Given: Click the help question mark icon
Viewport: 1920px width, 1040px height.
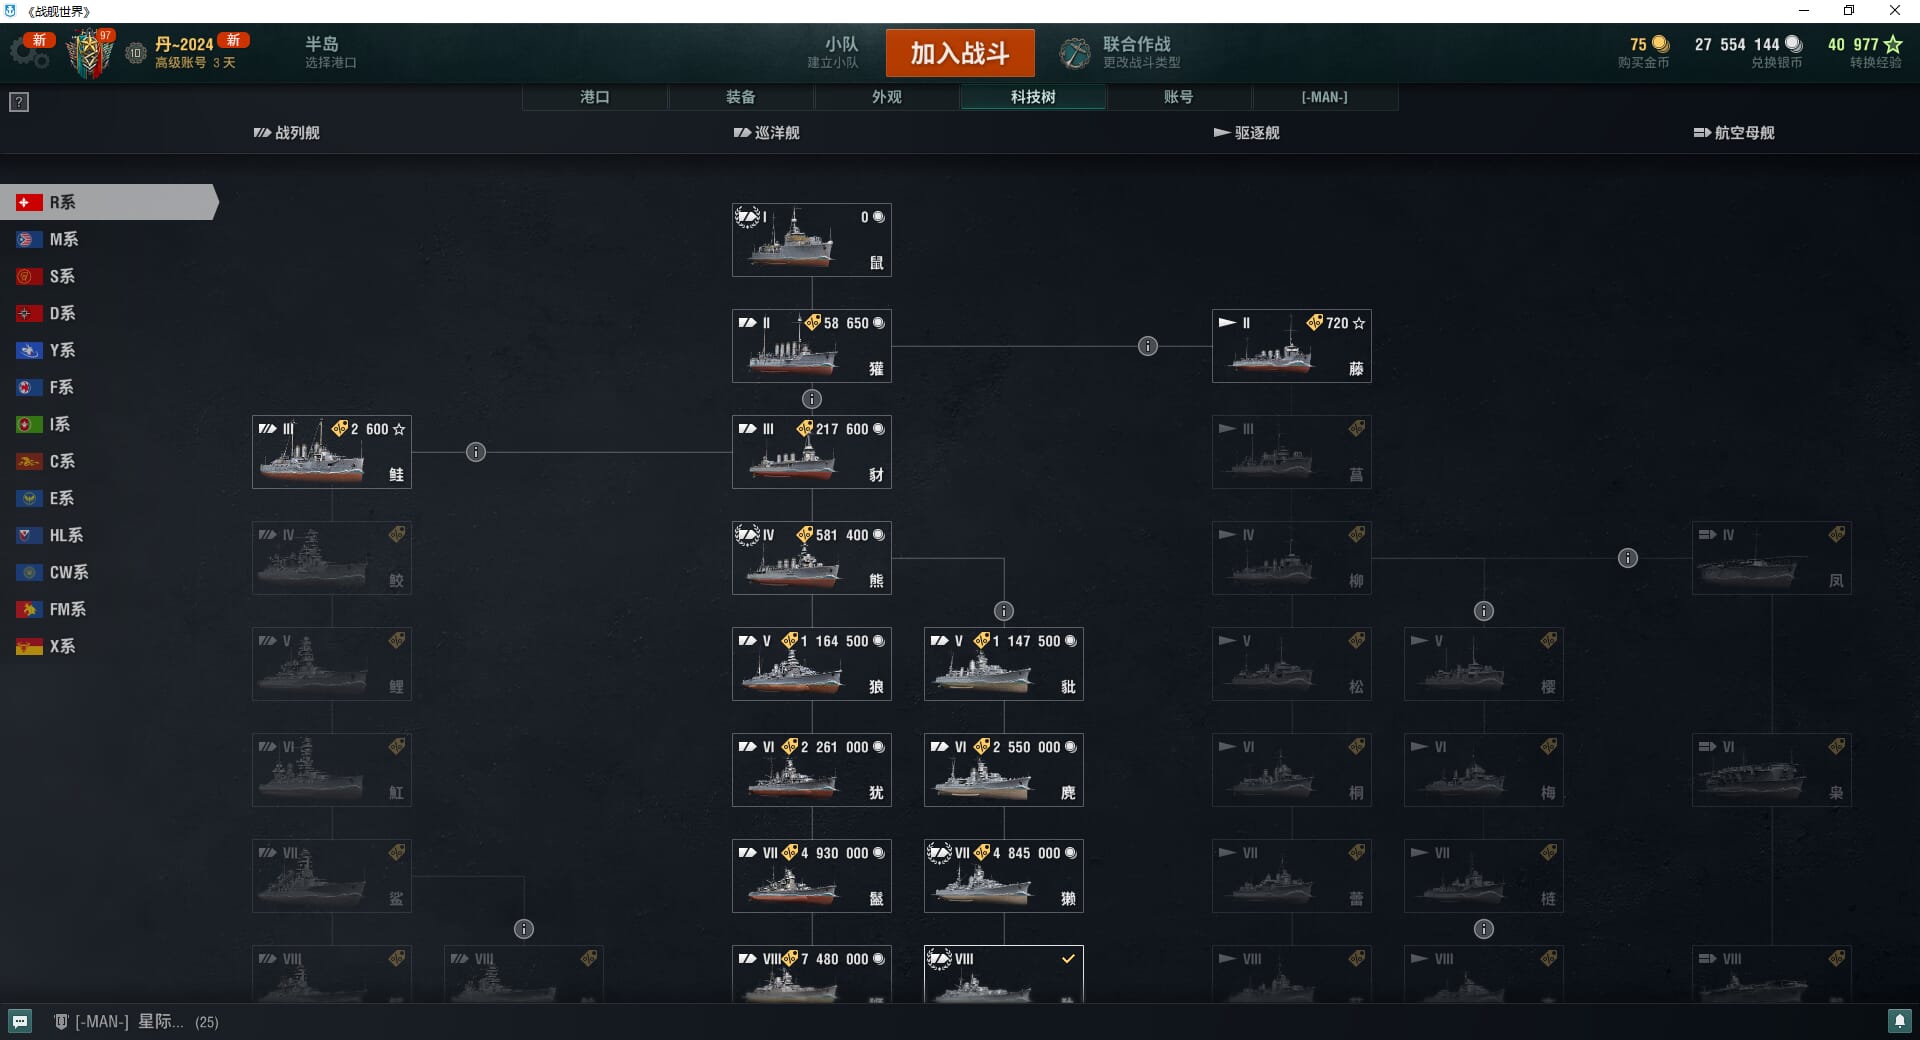Looking at the screenshot, I should 19,102.
